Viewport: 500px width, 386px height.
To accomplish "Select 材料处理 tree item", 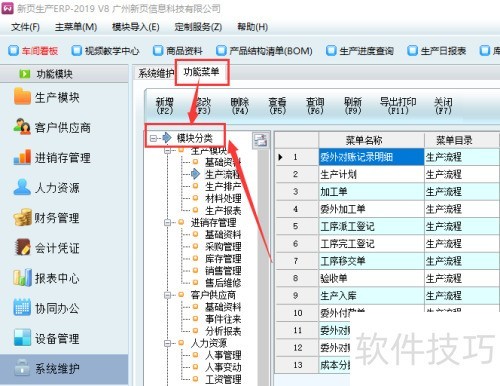I will [x=223, y=198].
